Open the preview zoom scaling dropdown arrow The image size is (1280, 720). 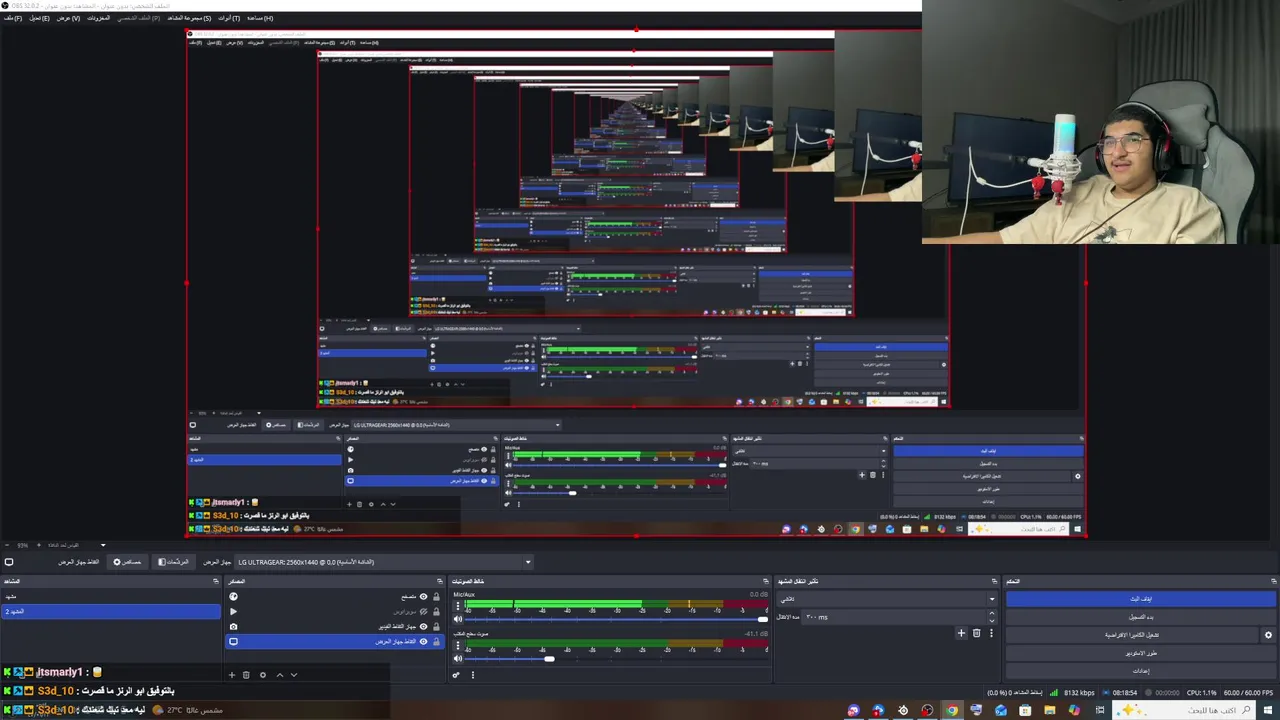(x=102, y=546)
